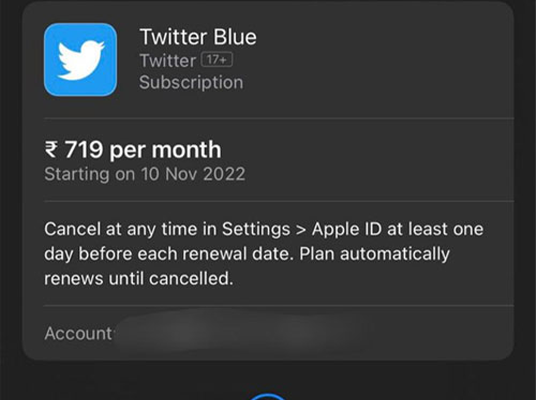The image size is (536, 400).
Task: Tap the Twitter bird app icon
Action: (x=80, y=59)
